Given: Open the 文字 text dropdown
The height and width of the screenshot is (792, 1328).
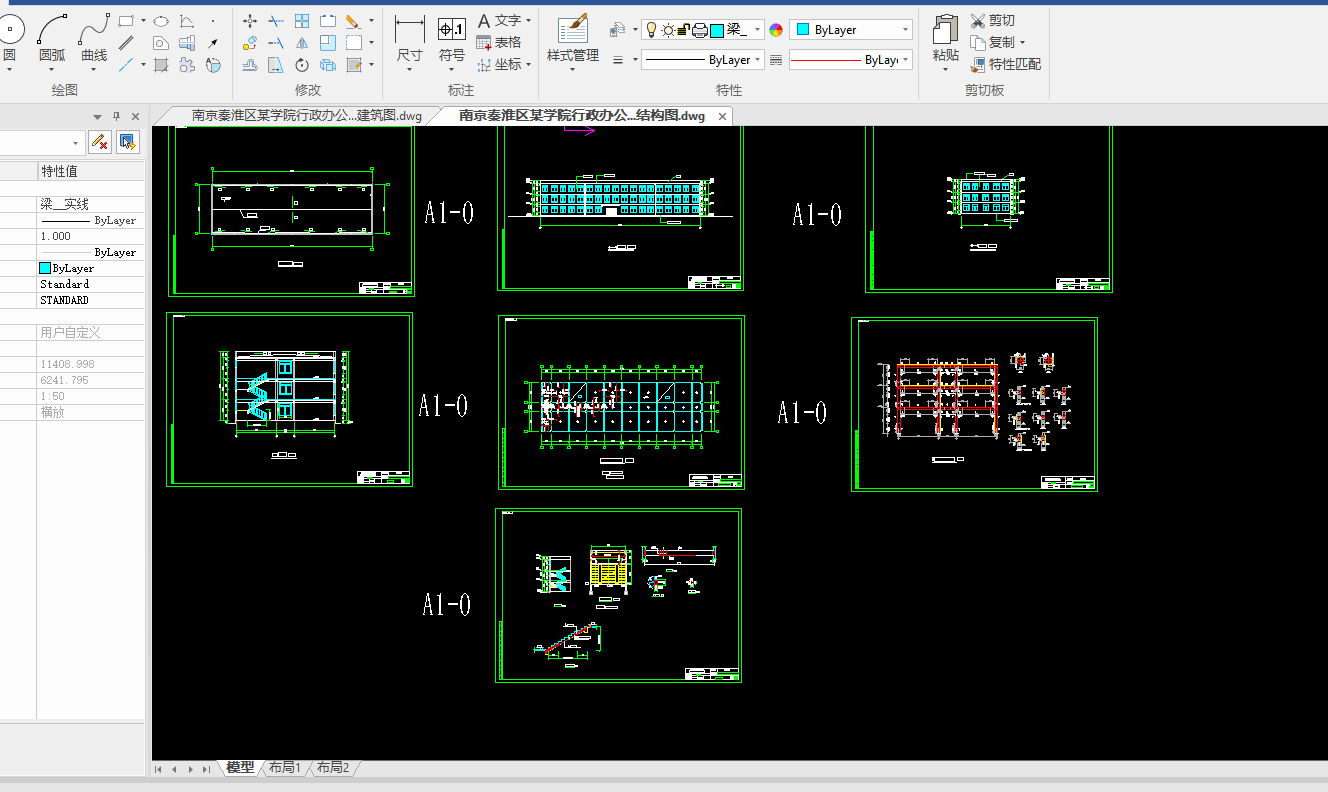Looking at the screenshot, I should tap(528, 20).
